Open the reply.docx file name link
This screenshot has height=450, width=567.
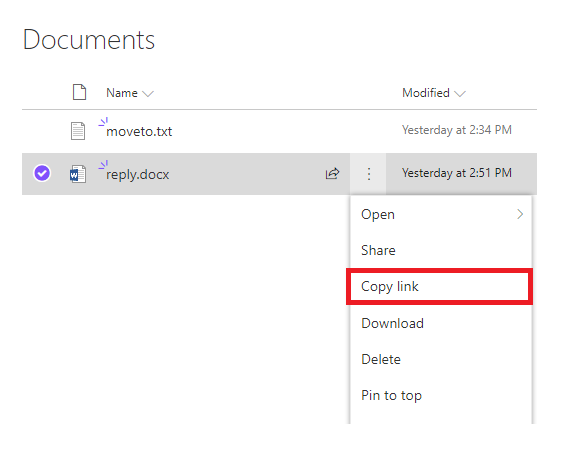pos(137,175)
